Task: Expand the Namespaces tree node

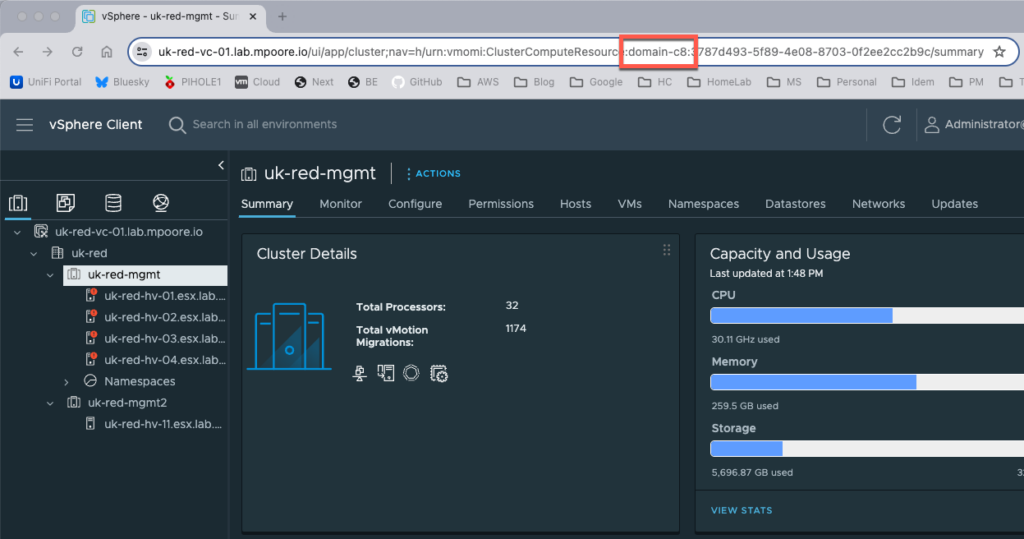Action: 66,382
